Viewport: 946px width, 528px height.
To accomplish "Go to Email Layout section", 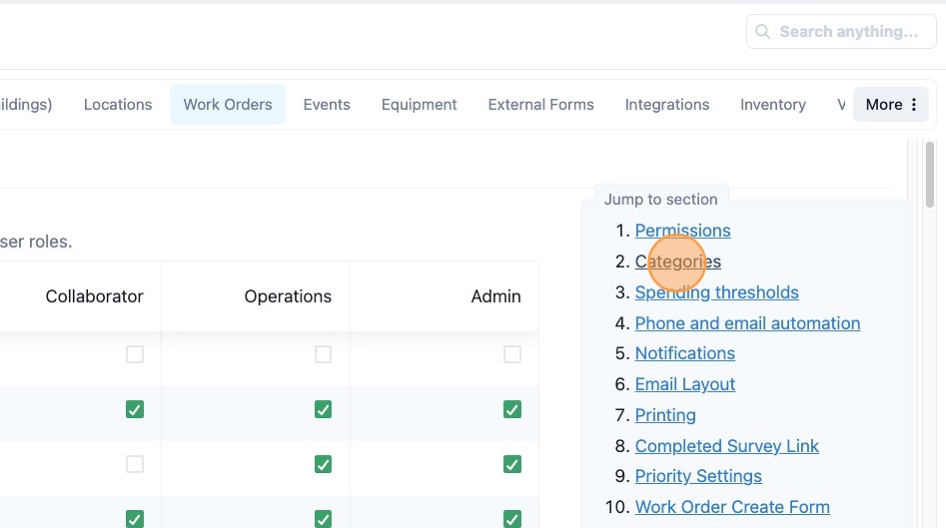I will [685, 384].
